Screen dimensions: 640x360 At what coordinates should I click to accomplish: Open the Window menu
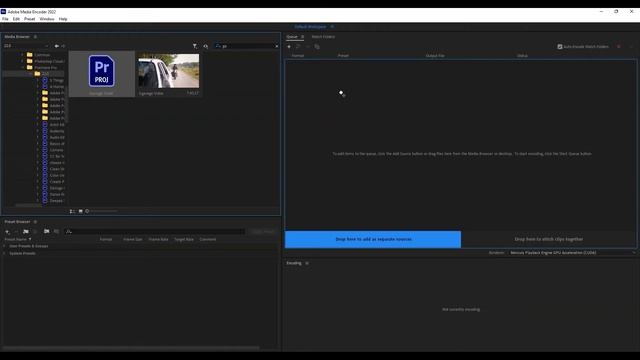(x=47, y=19)
